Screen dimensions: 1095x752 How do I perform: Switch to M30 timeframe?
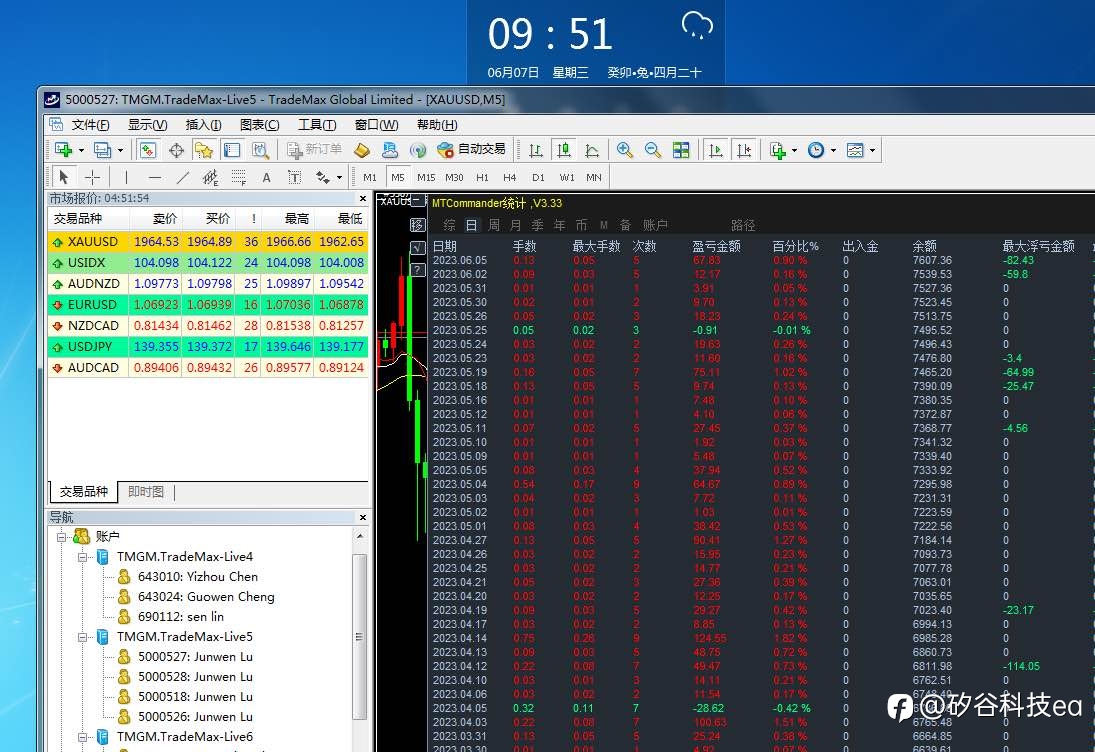point(454,177)
